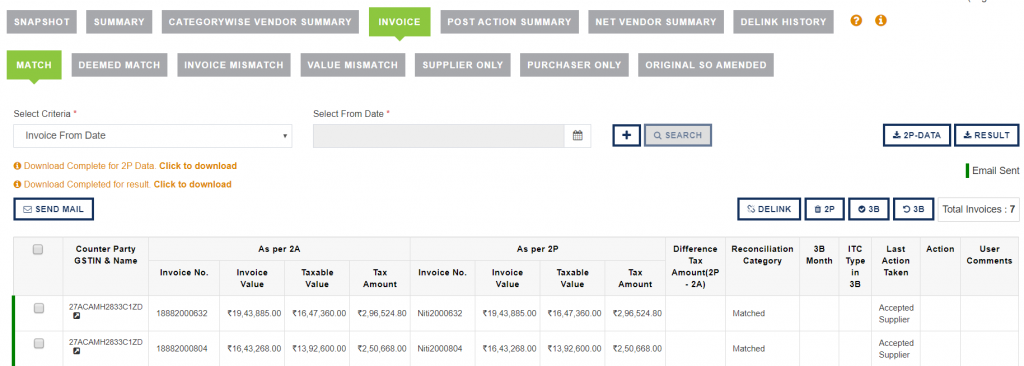
Task: Click the Email Sent legend
Action: pos(992,171)
